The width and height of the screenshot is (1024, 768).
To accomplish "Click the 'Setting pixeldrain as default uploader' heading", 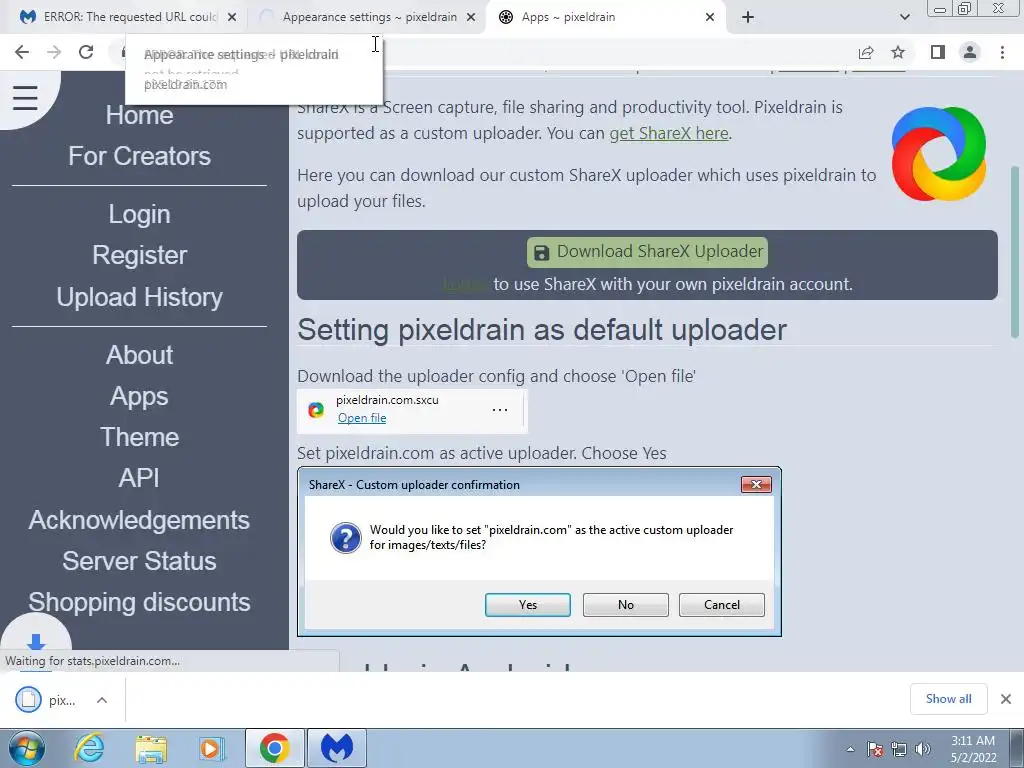I will click(x=542, y=330).
